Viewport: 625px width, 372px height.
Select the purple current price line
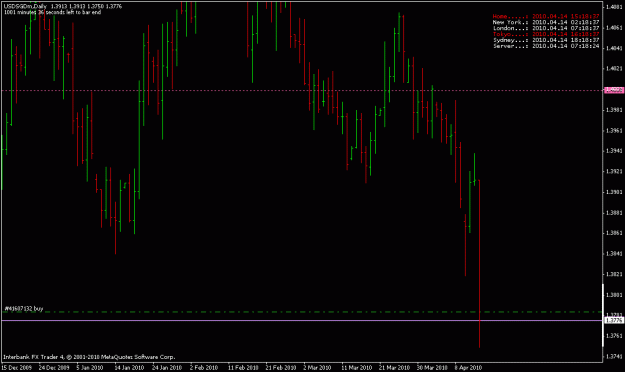click(302, 320)
